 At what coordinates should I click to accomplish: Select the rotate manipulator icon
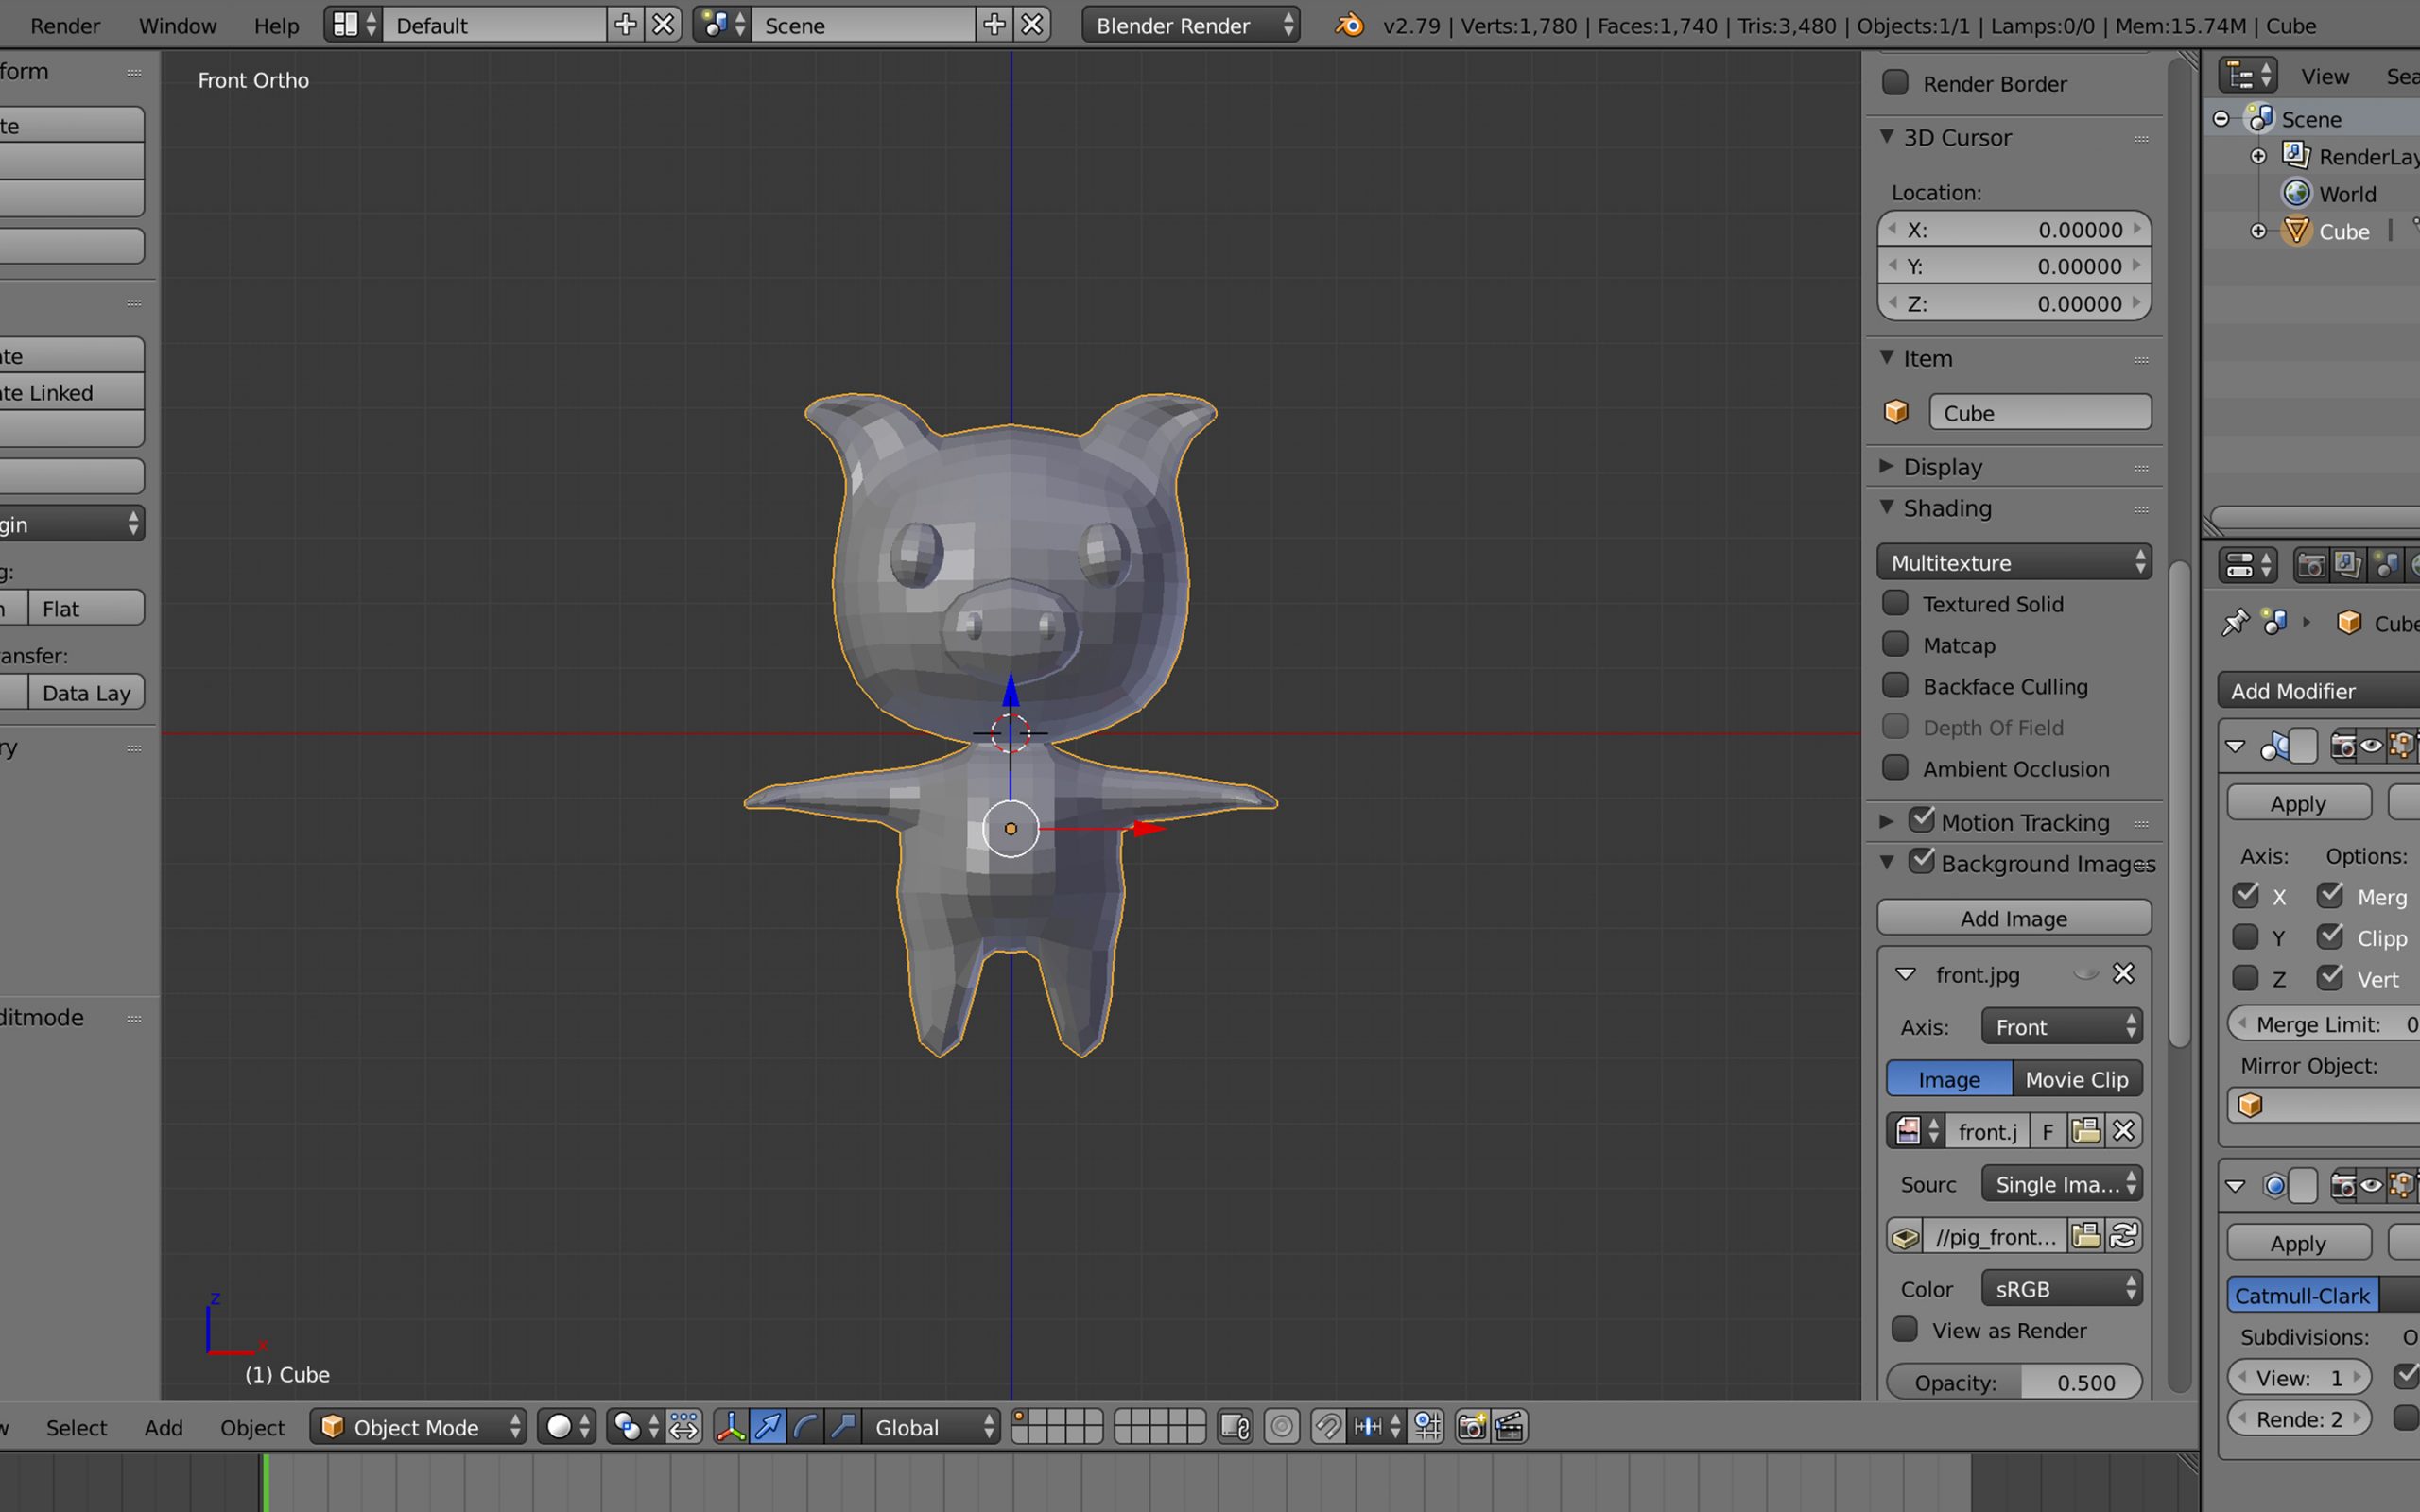(x=806, y=1426)
